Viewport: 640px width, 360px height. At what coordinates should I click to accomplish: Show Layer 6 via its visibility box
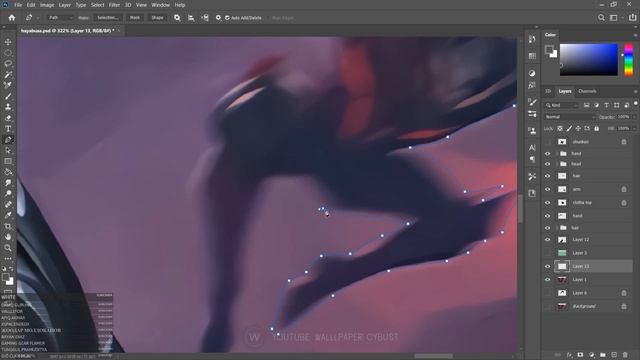pyautogui.click(x=548, y=293)
